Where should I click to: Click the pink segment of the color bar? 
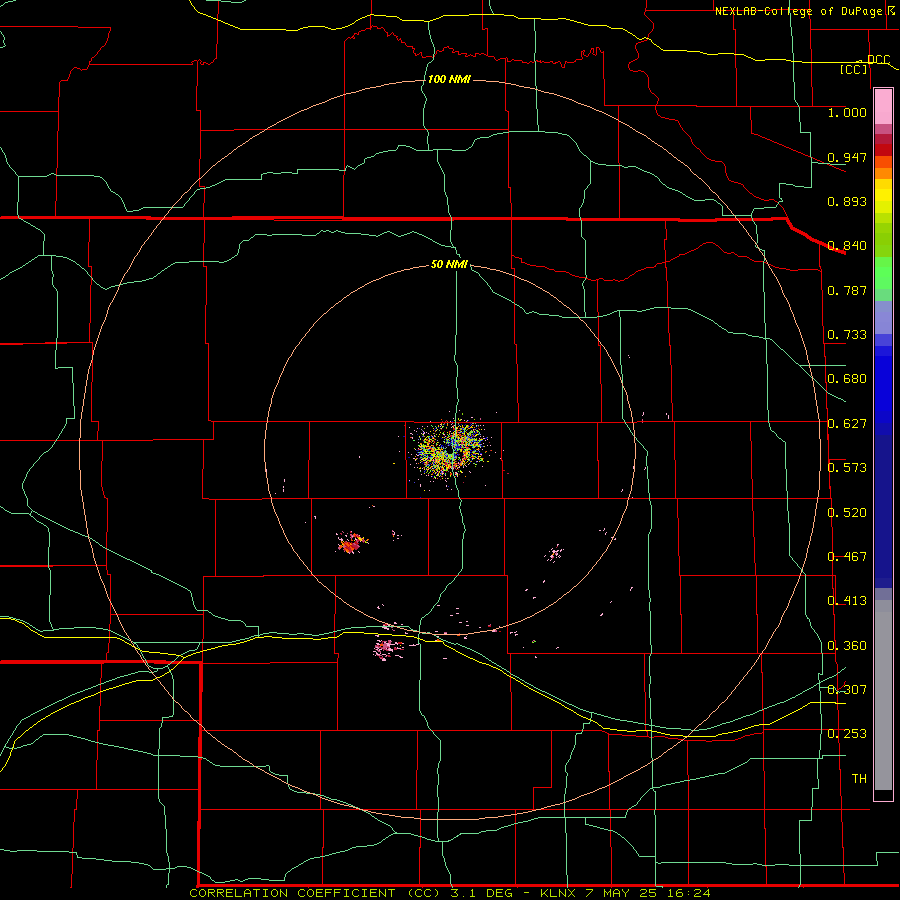click(883, 107)
